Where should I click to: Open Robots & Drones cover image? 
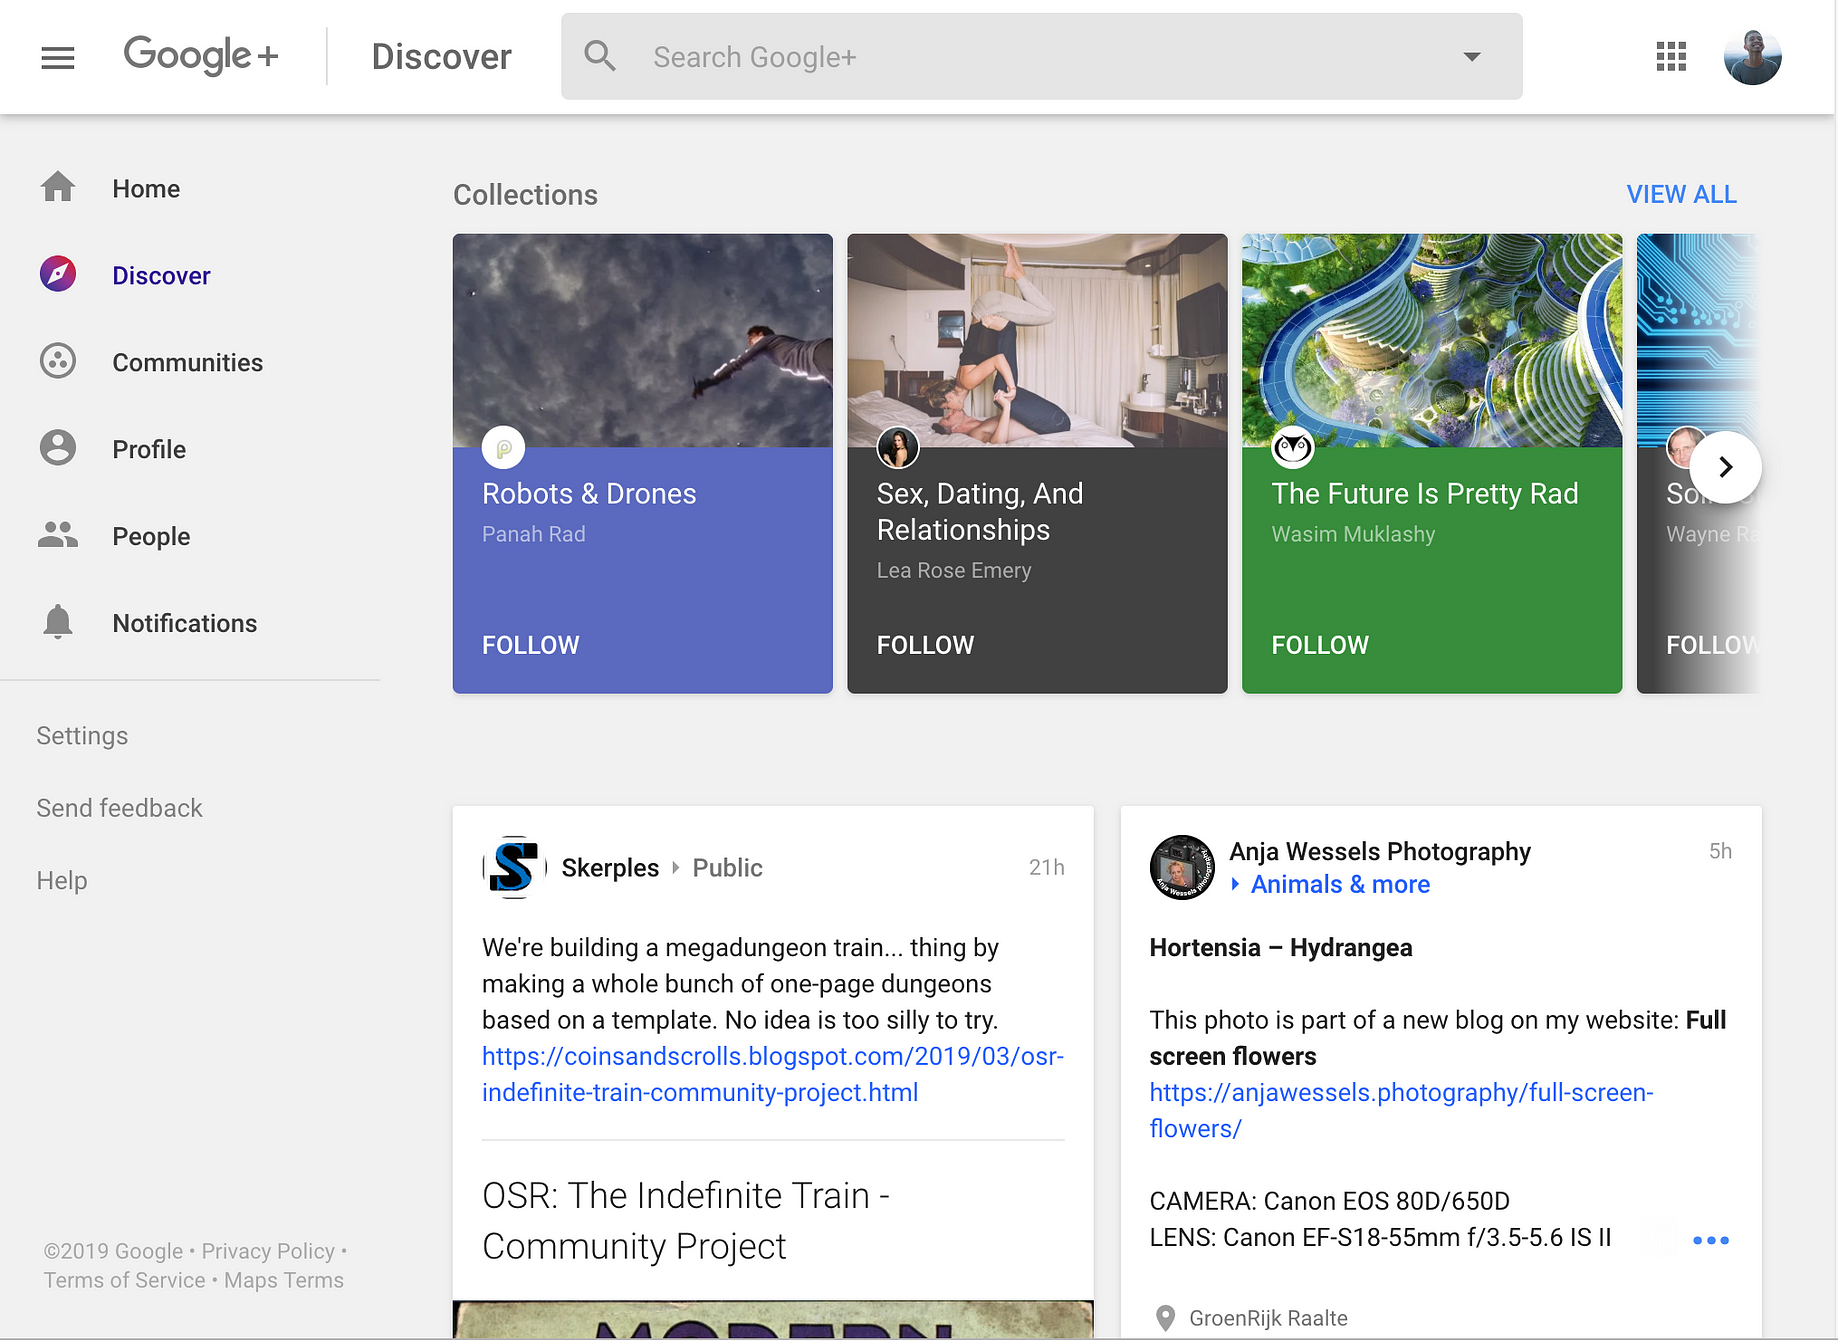pos(643,340)
